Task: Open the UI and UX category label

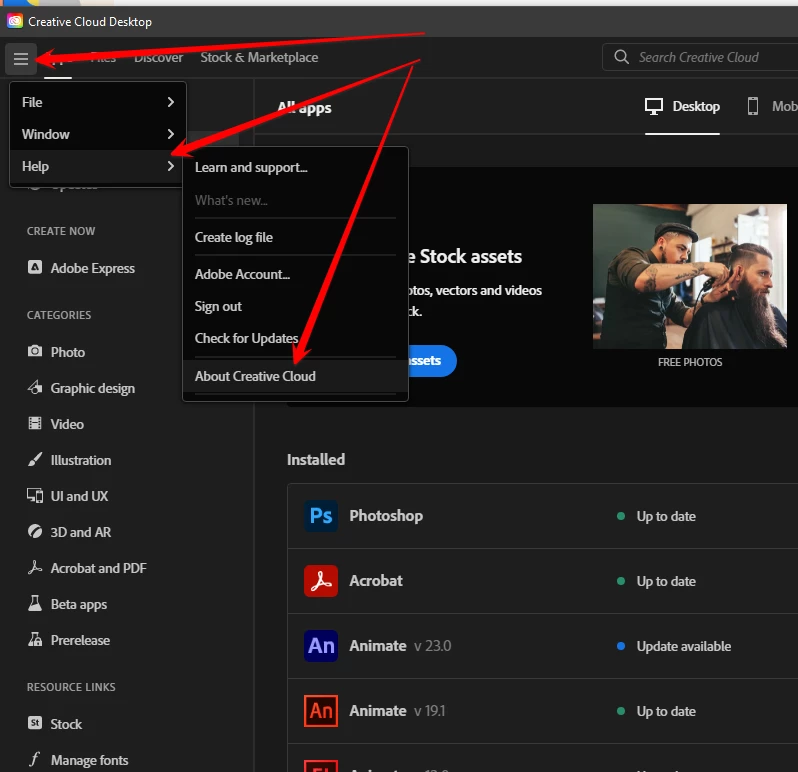Action: click(79, 496)
